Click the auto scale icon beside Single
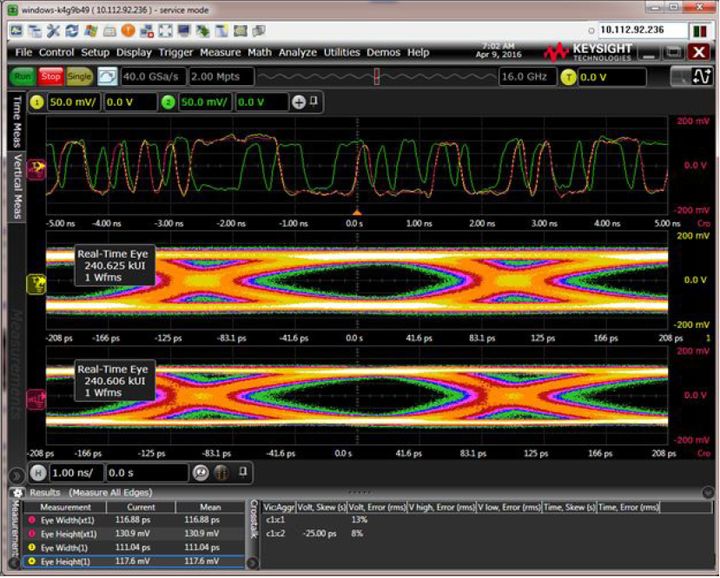The height and width of the screenshot is (578, 720). pos(108,76)
